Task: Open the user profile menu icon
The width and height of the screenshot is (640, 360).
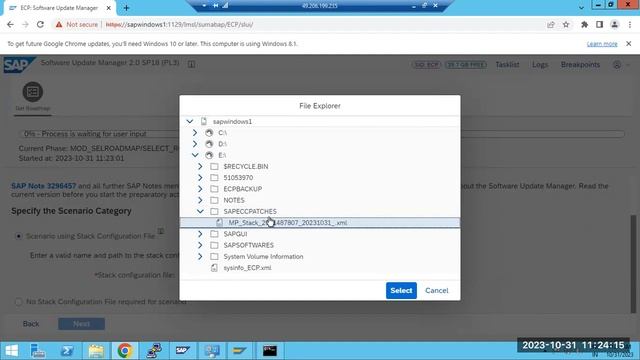Action: [x=617, y=64]
